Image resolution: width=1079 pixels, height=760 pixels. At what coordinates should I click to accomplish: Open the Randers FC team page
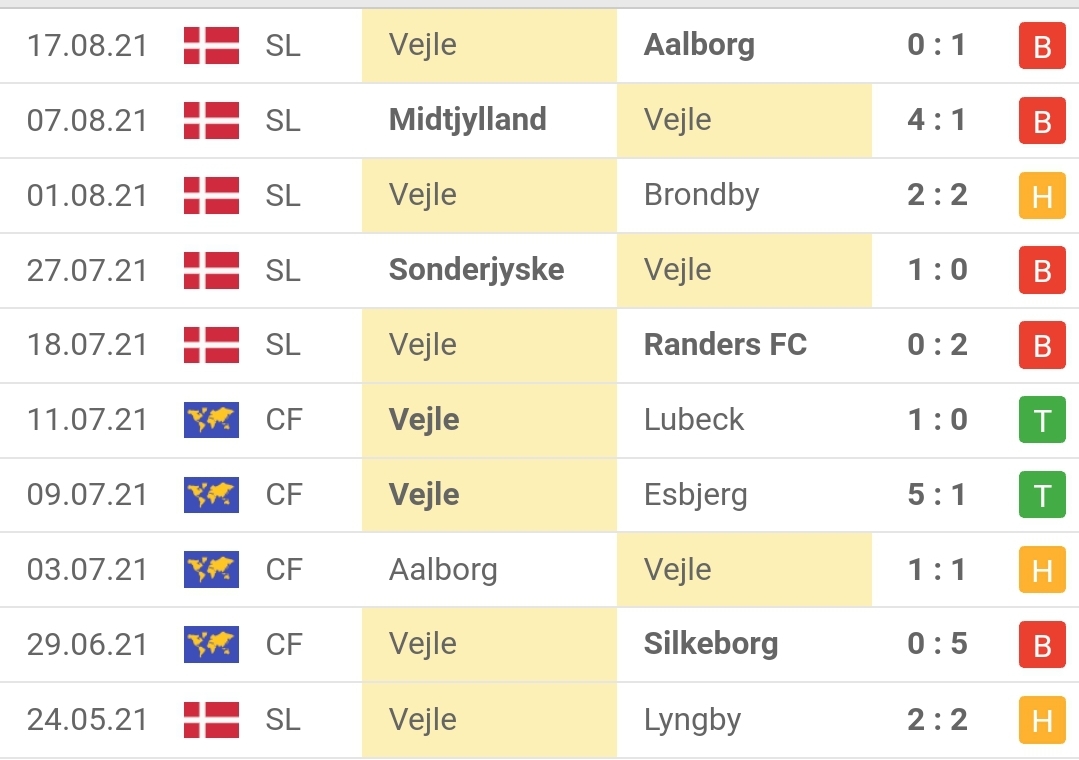pos(725,345)
